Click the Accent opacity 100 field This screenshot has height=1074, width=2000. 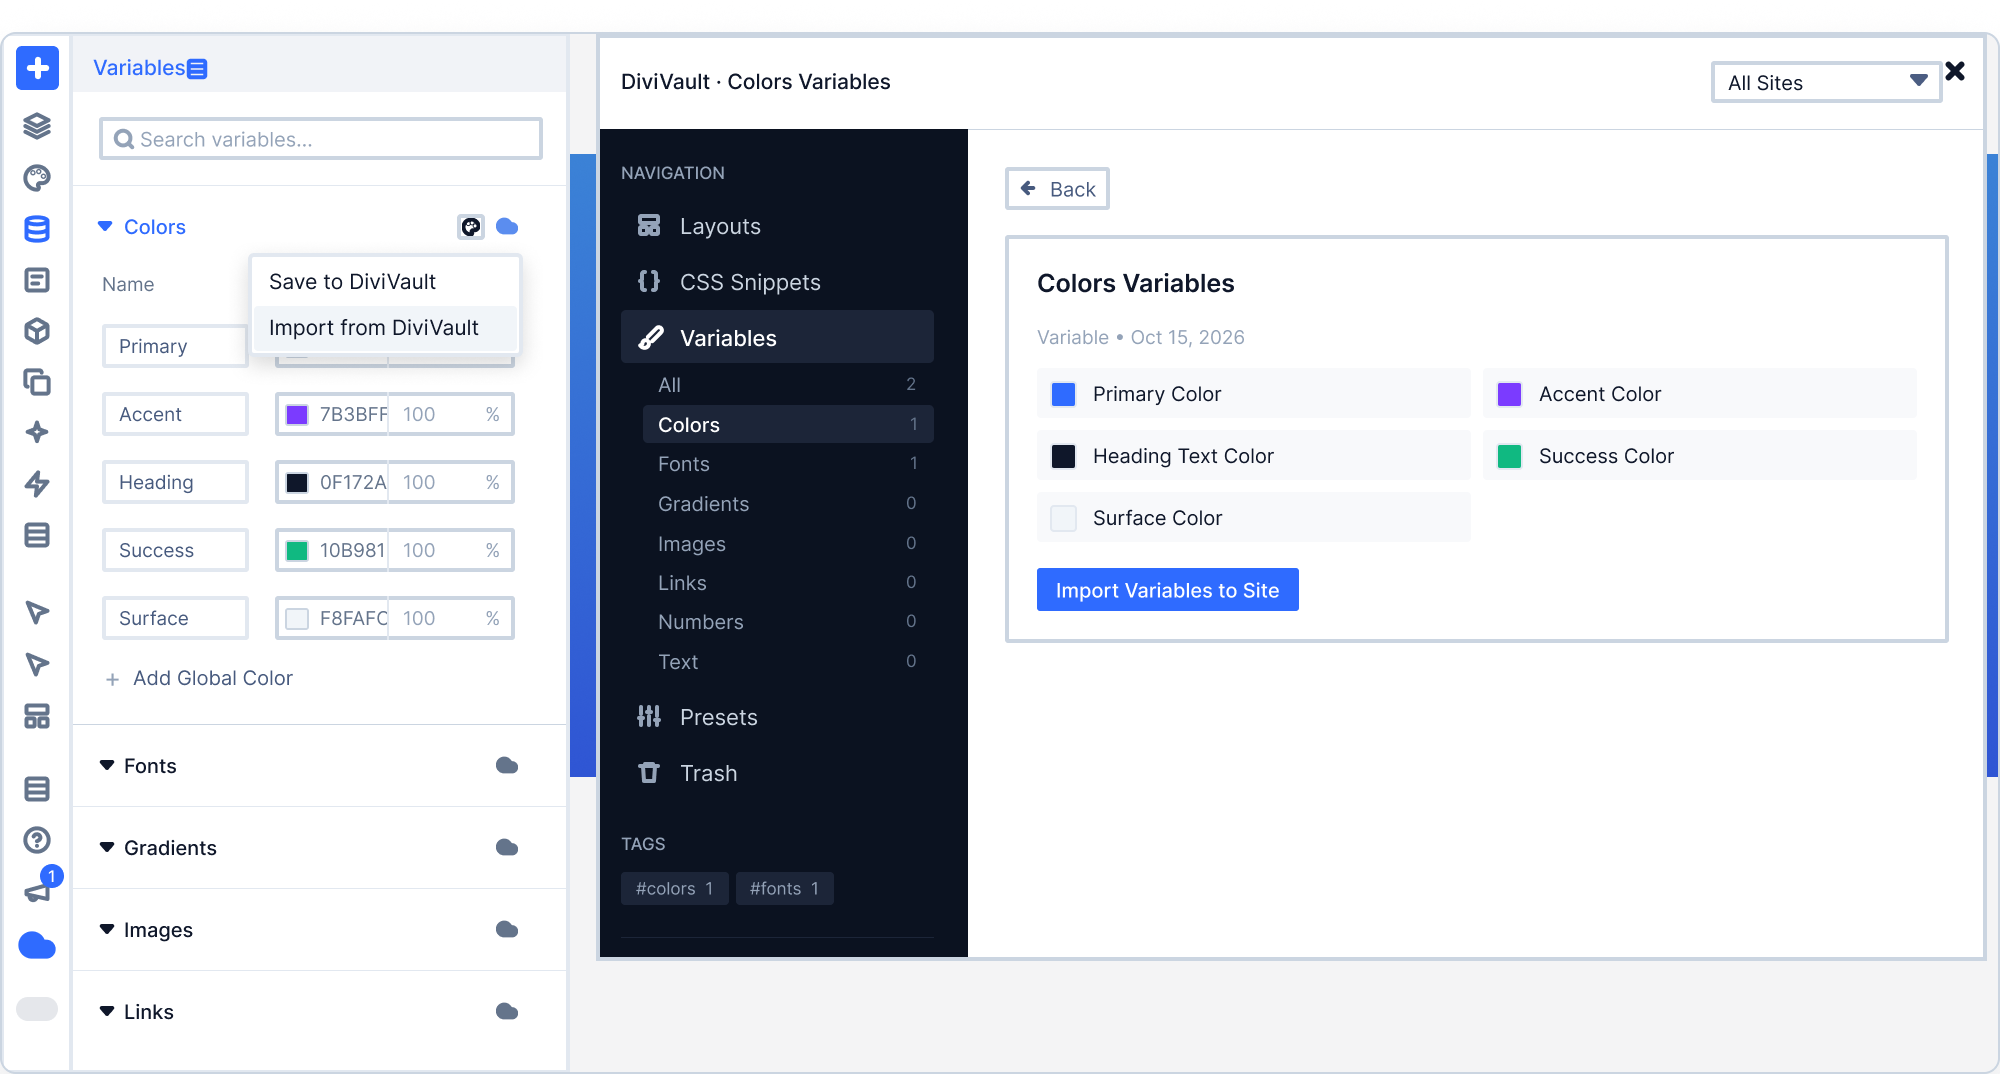451,415
